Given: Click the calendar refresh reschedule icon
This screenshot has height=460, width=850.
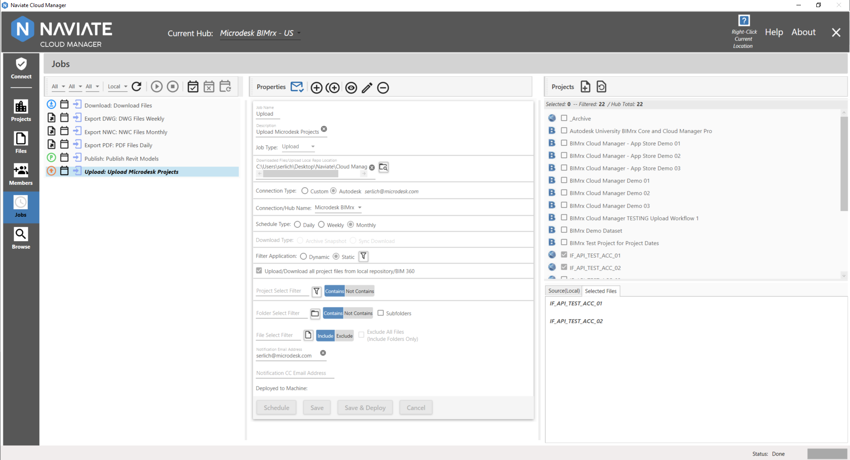Looking at the screenshot, I should coord(226,86).
